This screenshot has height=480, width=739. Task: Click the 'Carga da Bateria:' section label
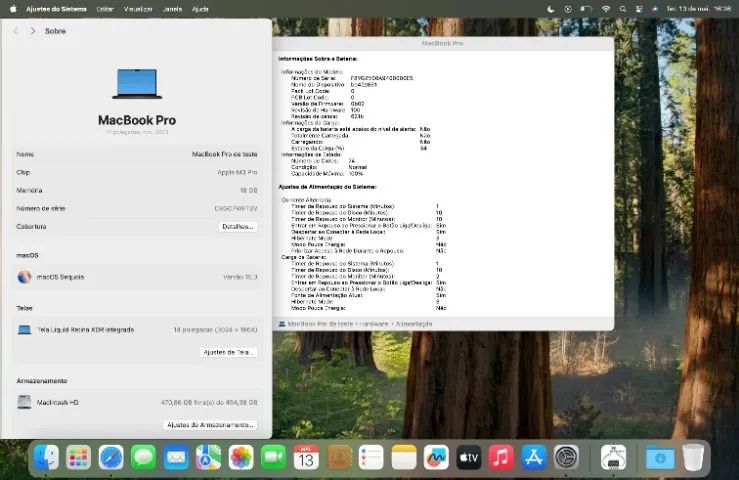pos(304,257)
